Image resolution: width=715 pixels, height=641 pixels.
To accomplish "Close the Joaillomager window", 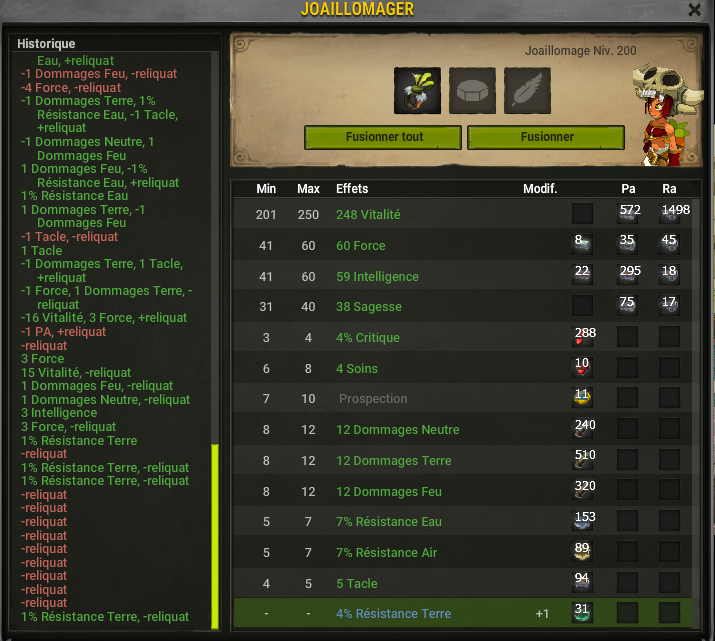I will click(694, 9).
